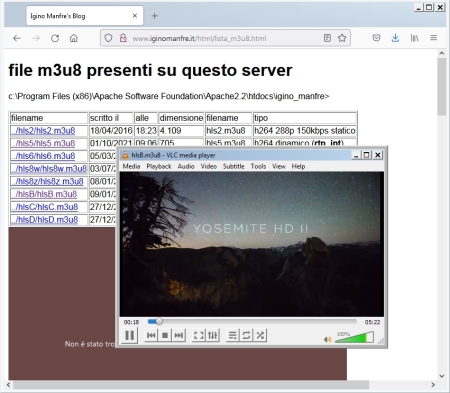Mute audio via VLC speaker icon
Viewport: 450px width, 393px height.
click(328, 339)
